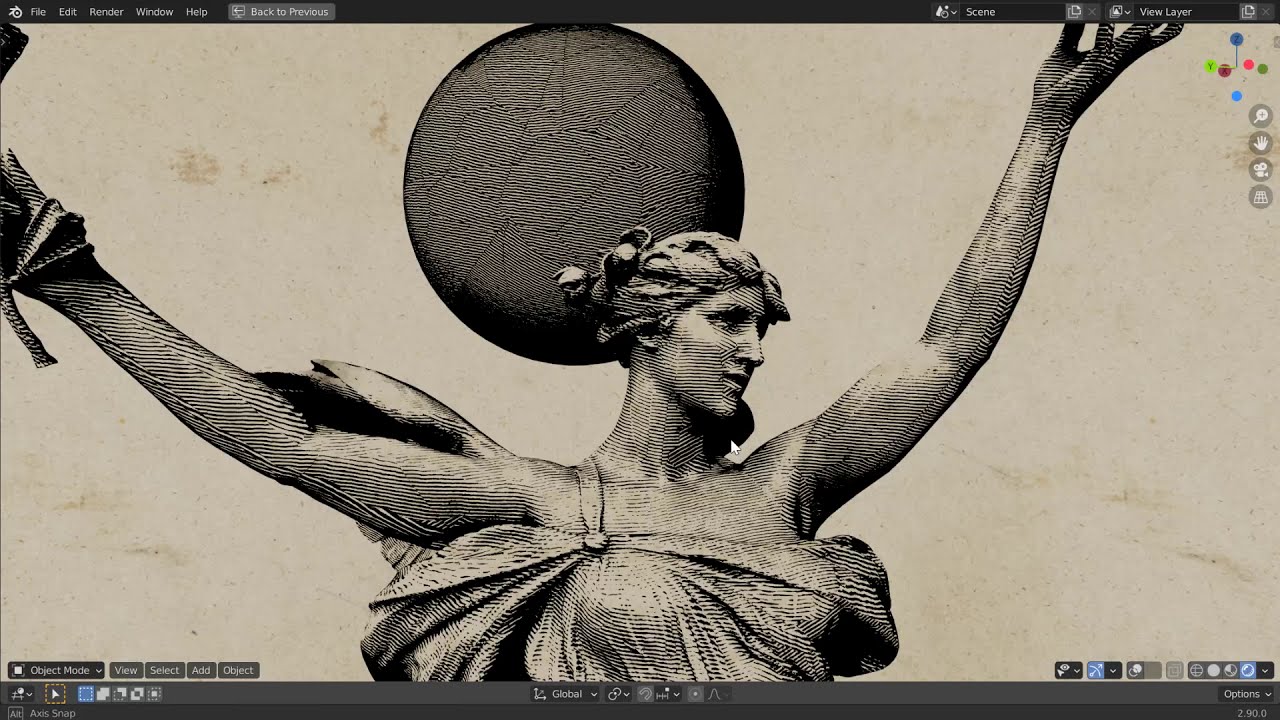Image resolution: width=1280 pixels, height=720 pixels.
Task: Click the Alt key hint icon
Action: (x=15, y=713)
